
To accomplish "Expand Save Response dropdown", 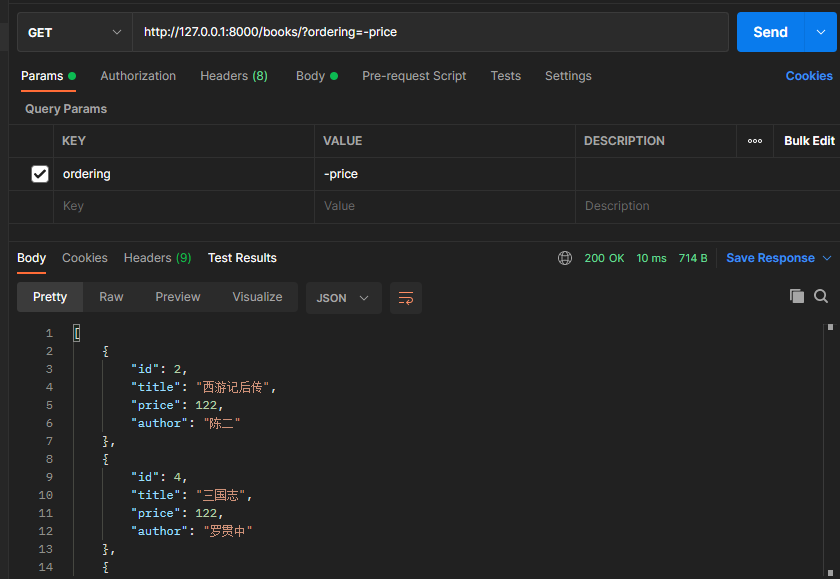I will (827, 258).
